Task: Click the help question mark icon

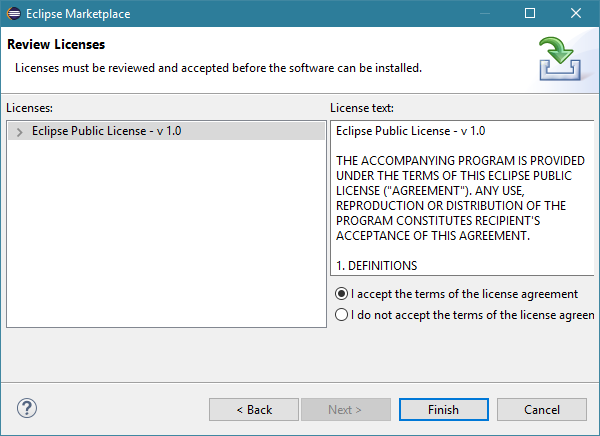Action: [27, 408]
